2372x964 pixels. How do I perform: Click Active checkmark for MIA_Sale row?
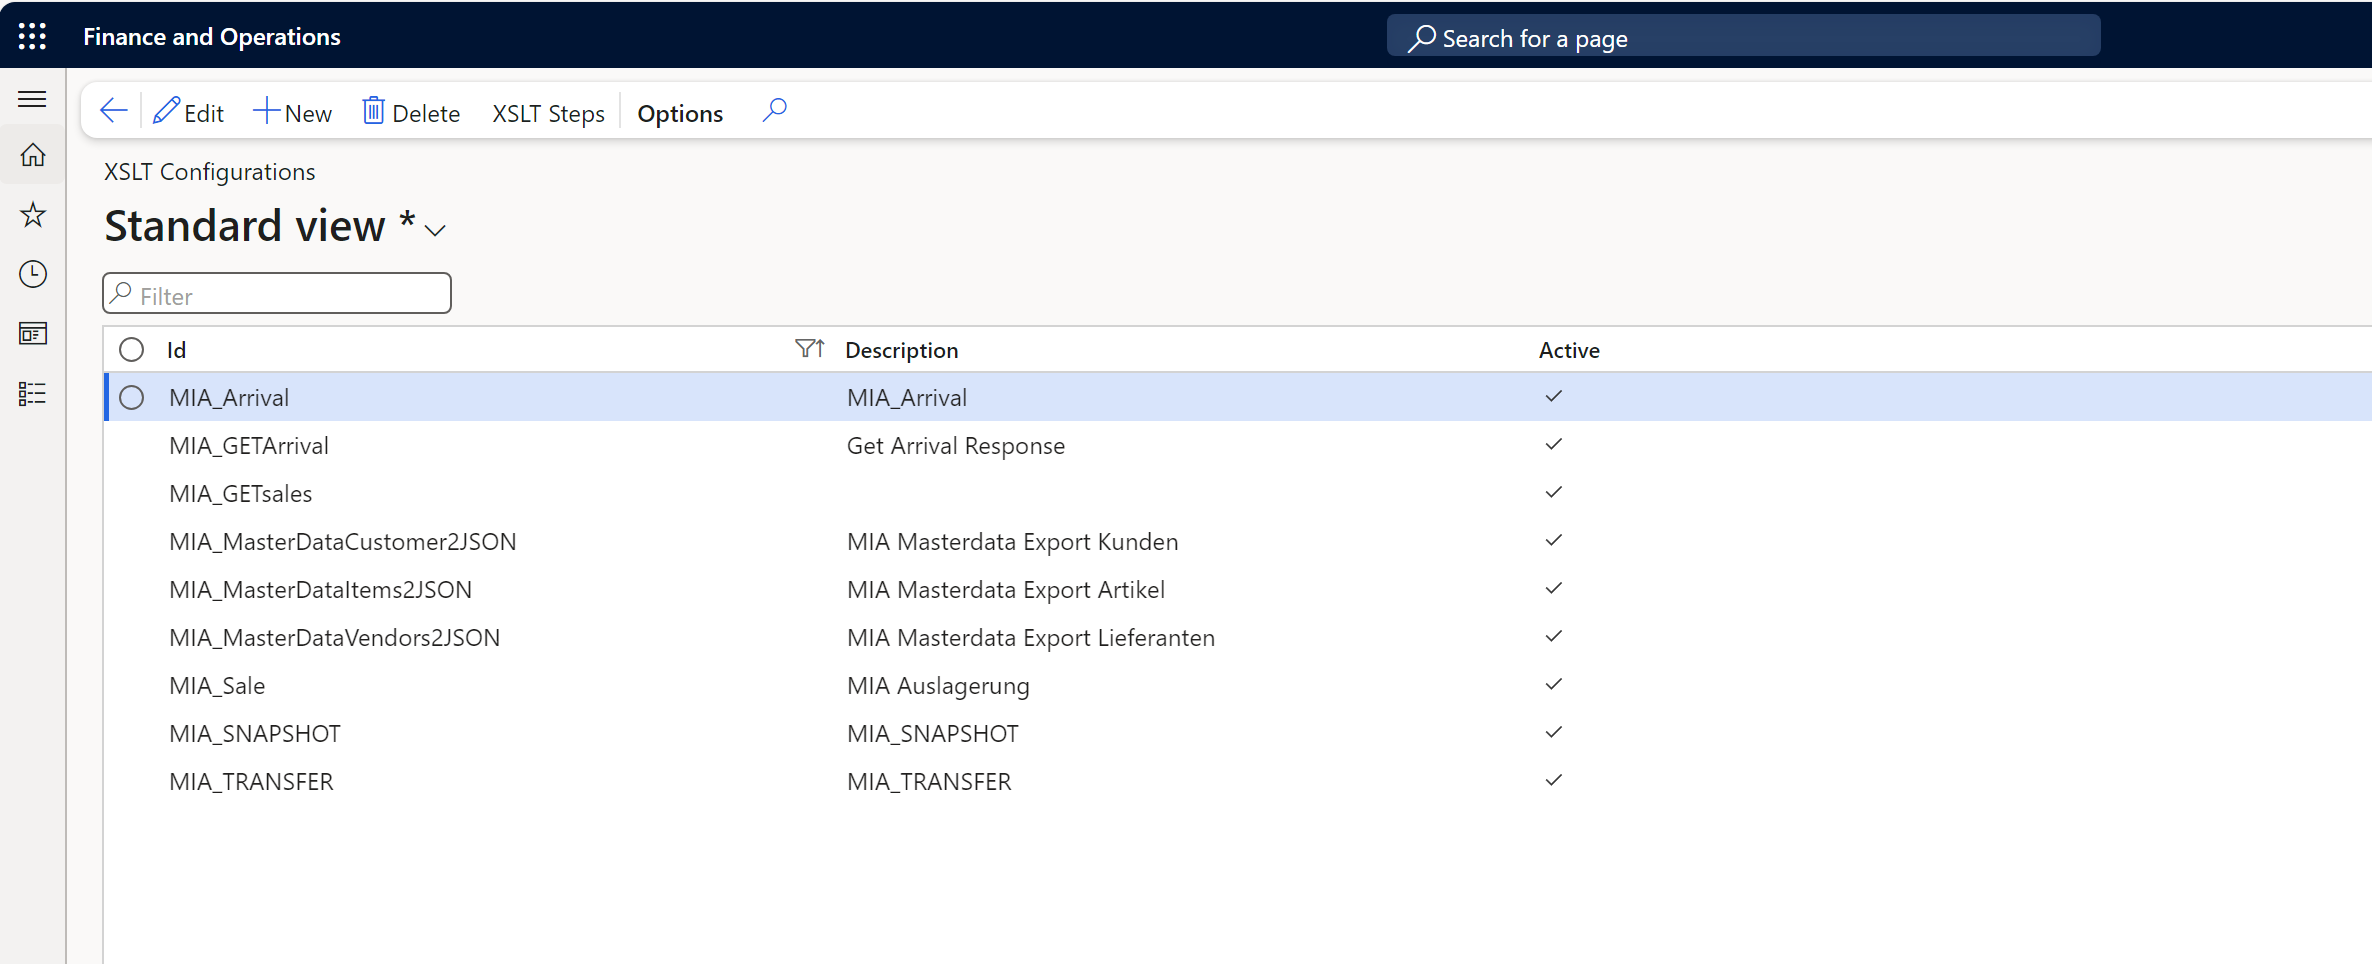1553,685
